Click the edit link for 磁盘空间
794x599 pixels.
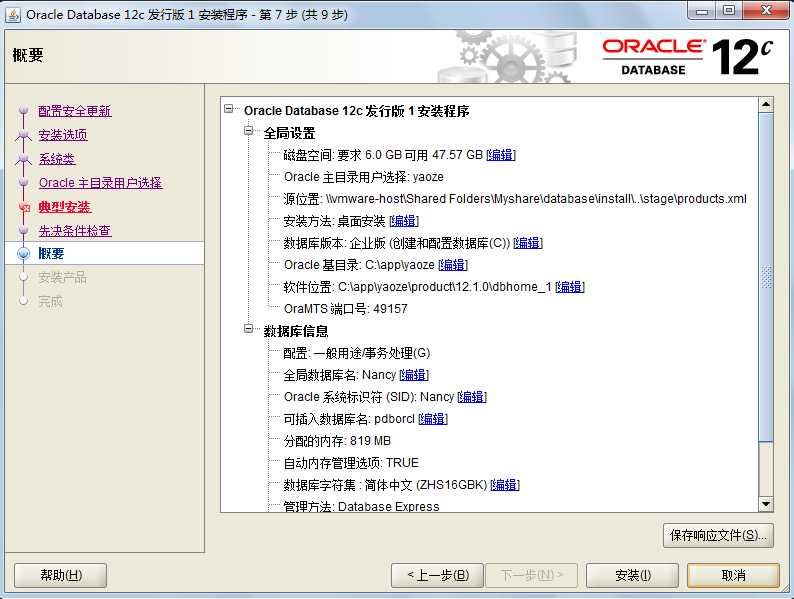[x=501, y=155]
